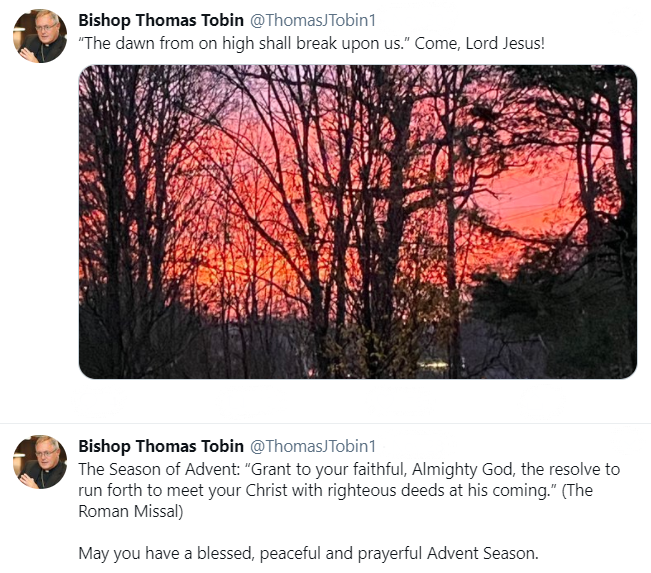Select @ThomasJTobin1 handle in the Advent tweet

pyautogui.click(x=312, y=446)
